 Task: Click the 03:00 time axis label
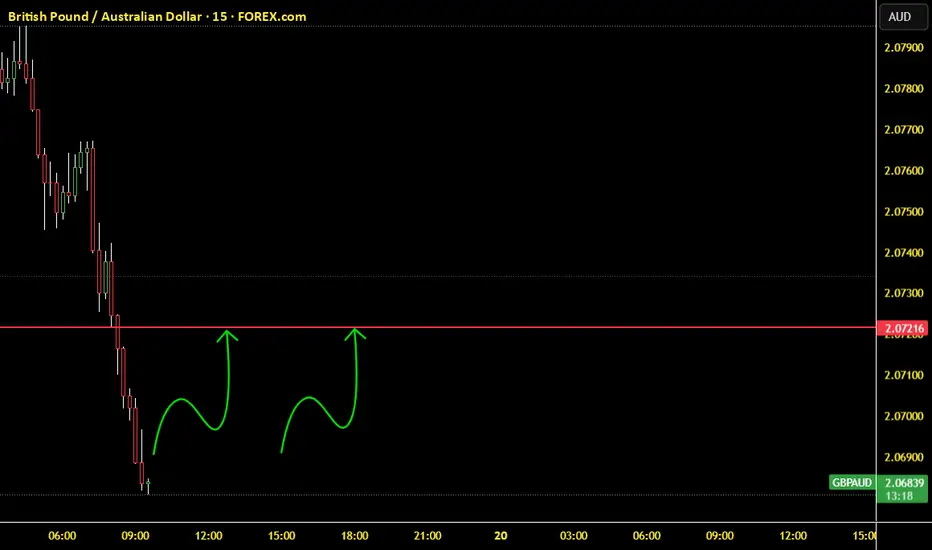coord(574,536)
